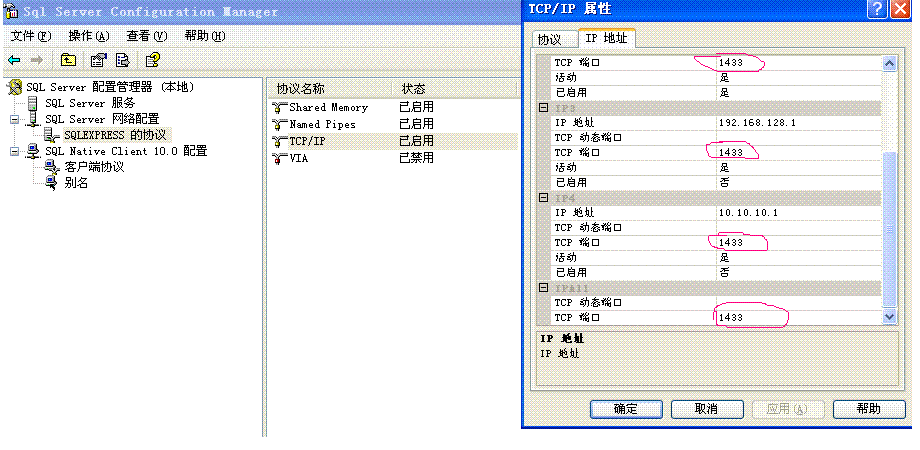Click the 客户端协议 node icon

[x=52, y=167]
